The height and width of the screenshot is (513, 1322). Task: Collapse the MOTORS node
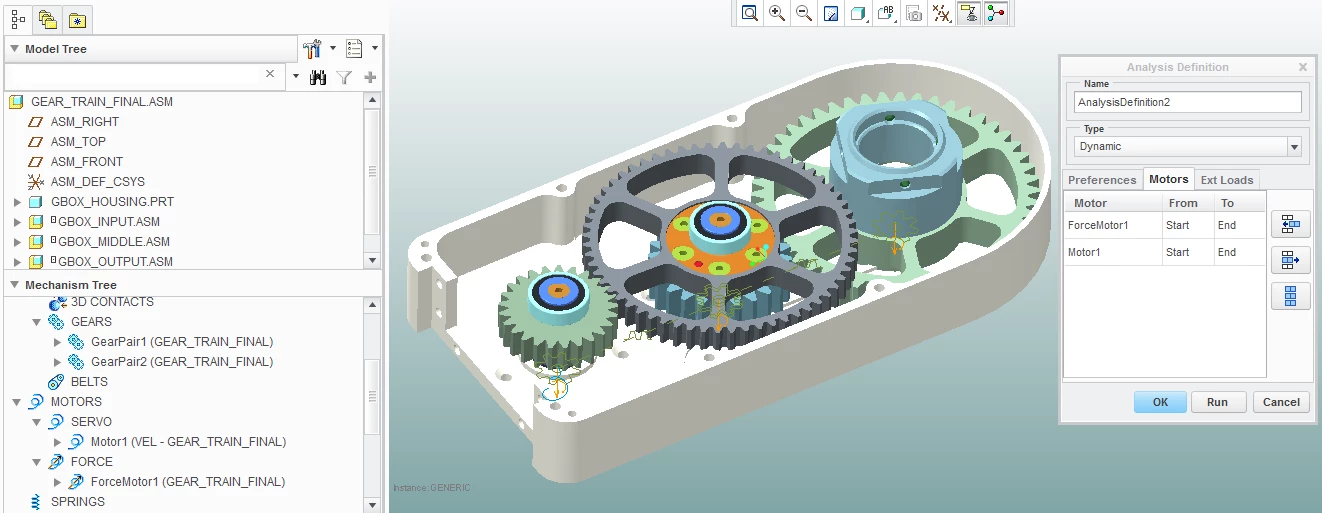(17, 402)
